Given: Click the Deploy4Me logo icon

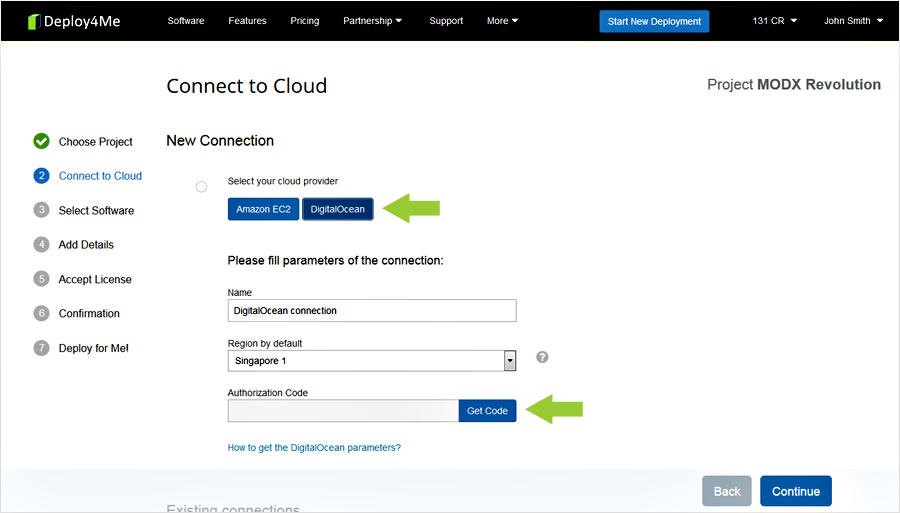Looking at the screenshot, I should pyautogui.click(x=34, y=21).
